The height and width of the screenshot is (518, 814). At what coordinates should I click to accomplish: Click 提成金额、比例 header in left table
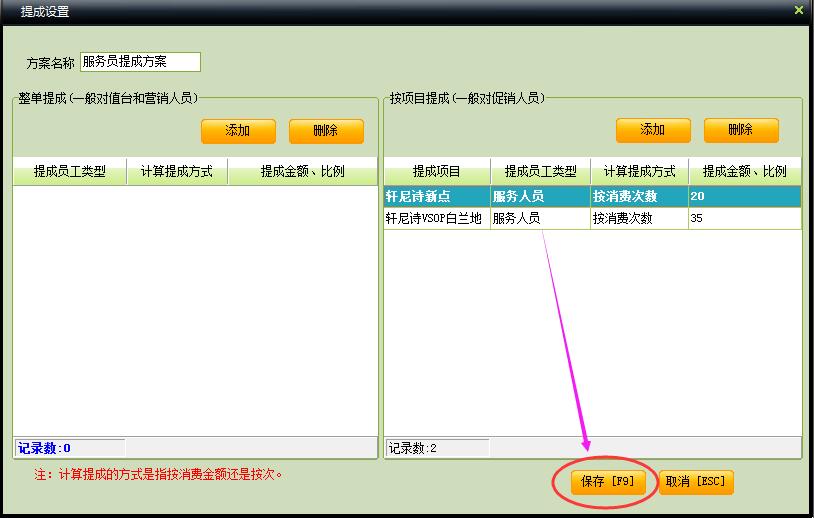[x=303, y=171]
